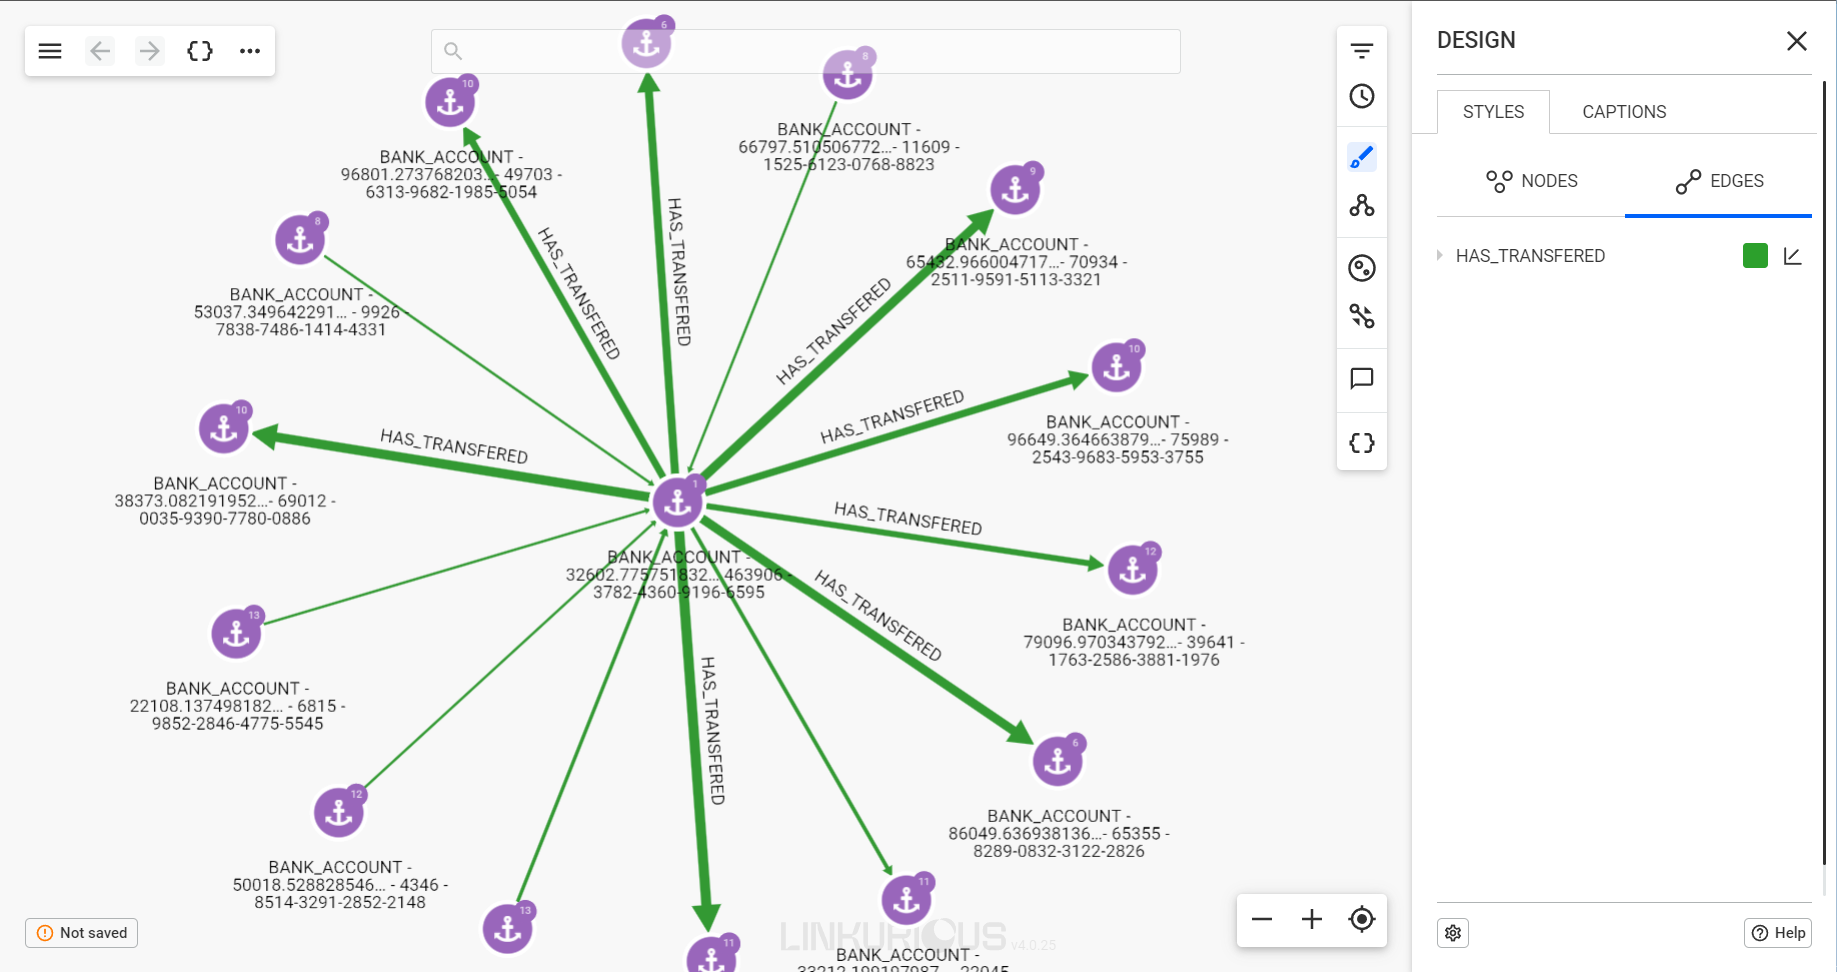Open the comment speech bubble icon
The width and height of the screenshot is (1837, 972).
coord(1362,379)
